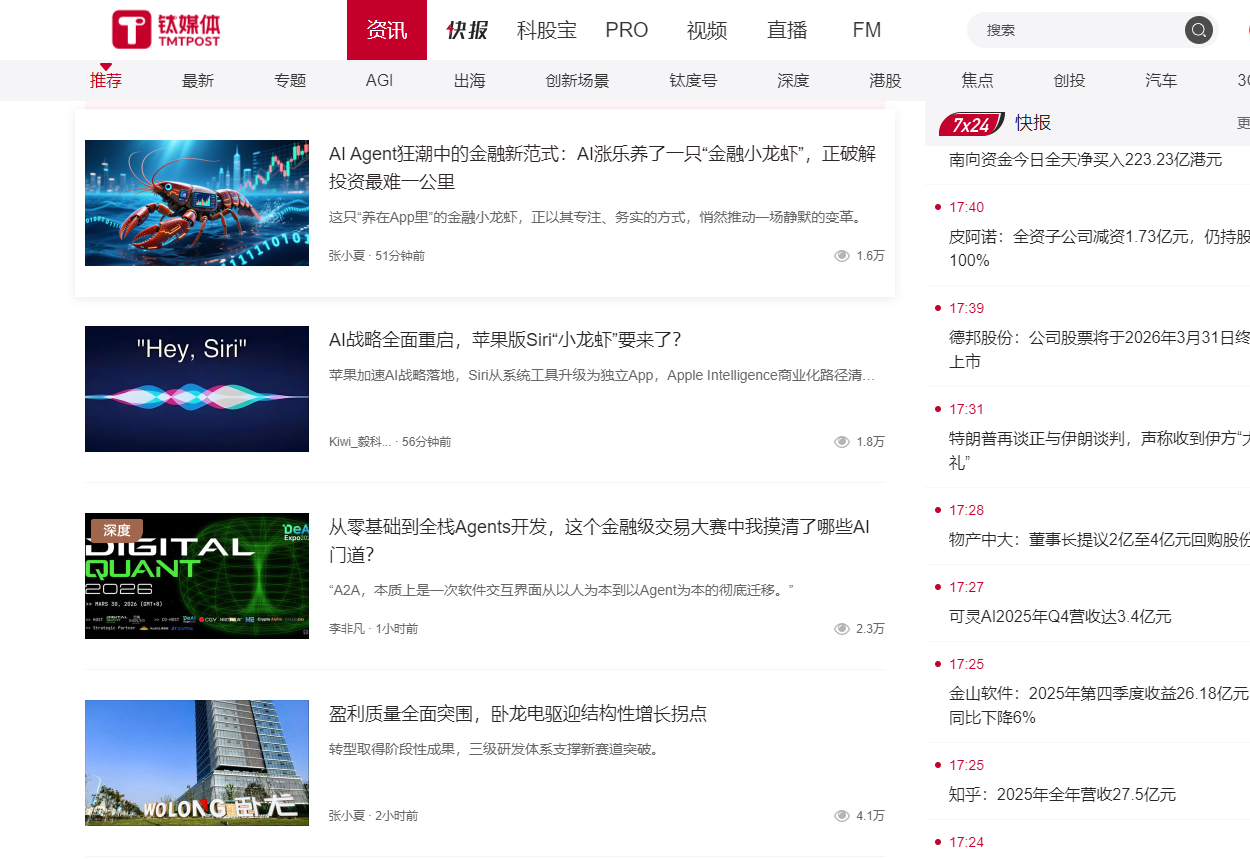The height and width of the screenshot is (859, 1250).
Task: Switch to the 快报 navigation tab
Action: [x=467, y=30]
